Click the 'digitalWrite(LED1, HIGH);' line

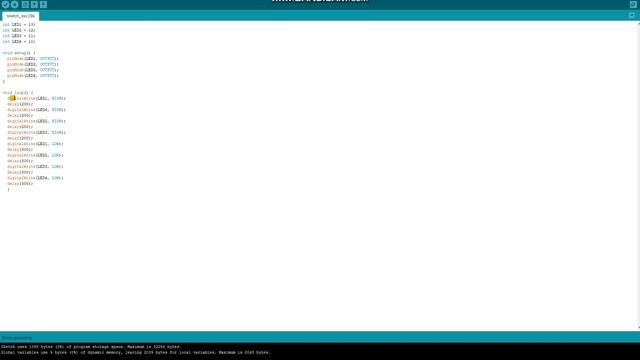pos(36,98)
